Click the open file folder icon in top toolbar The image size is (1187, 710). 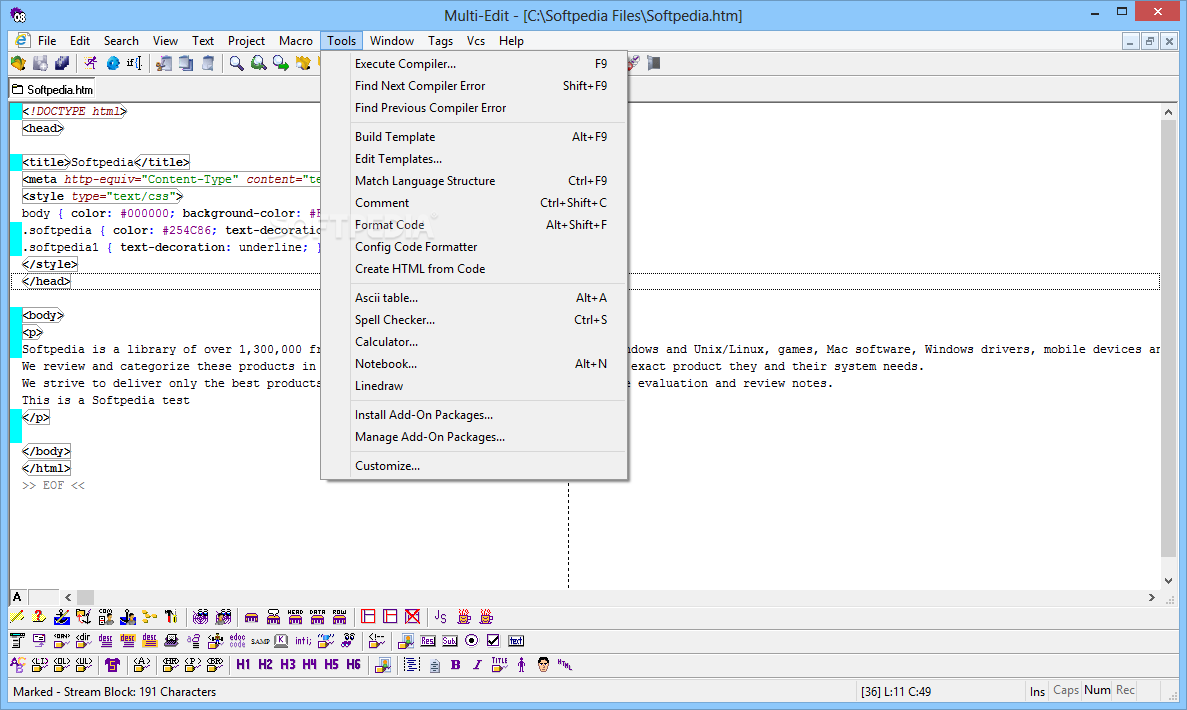18,64
